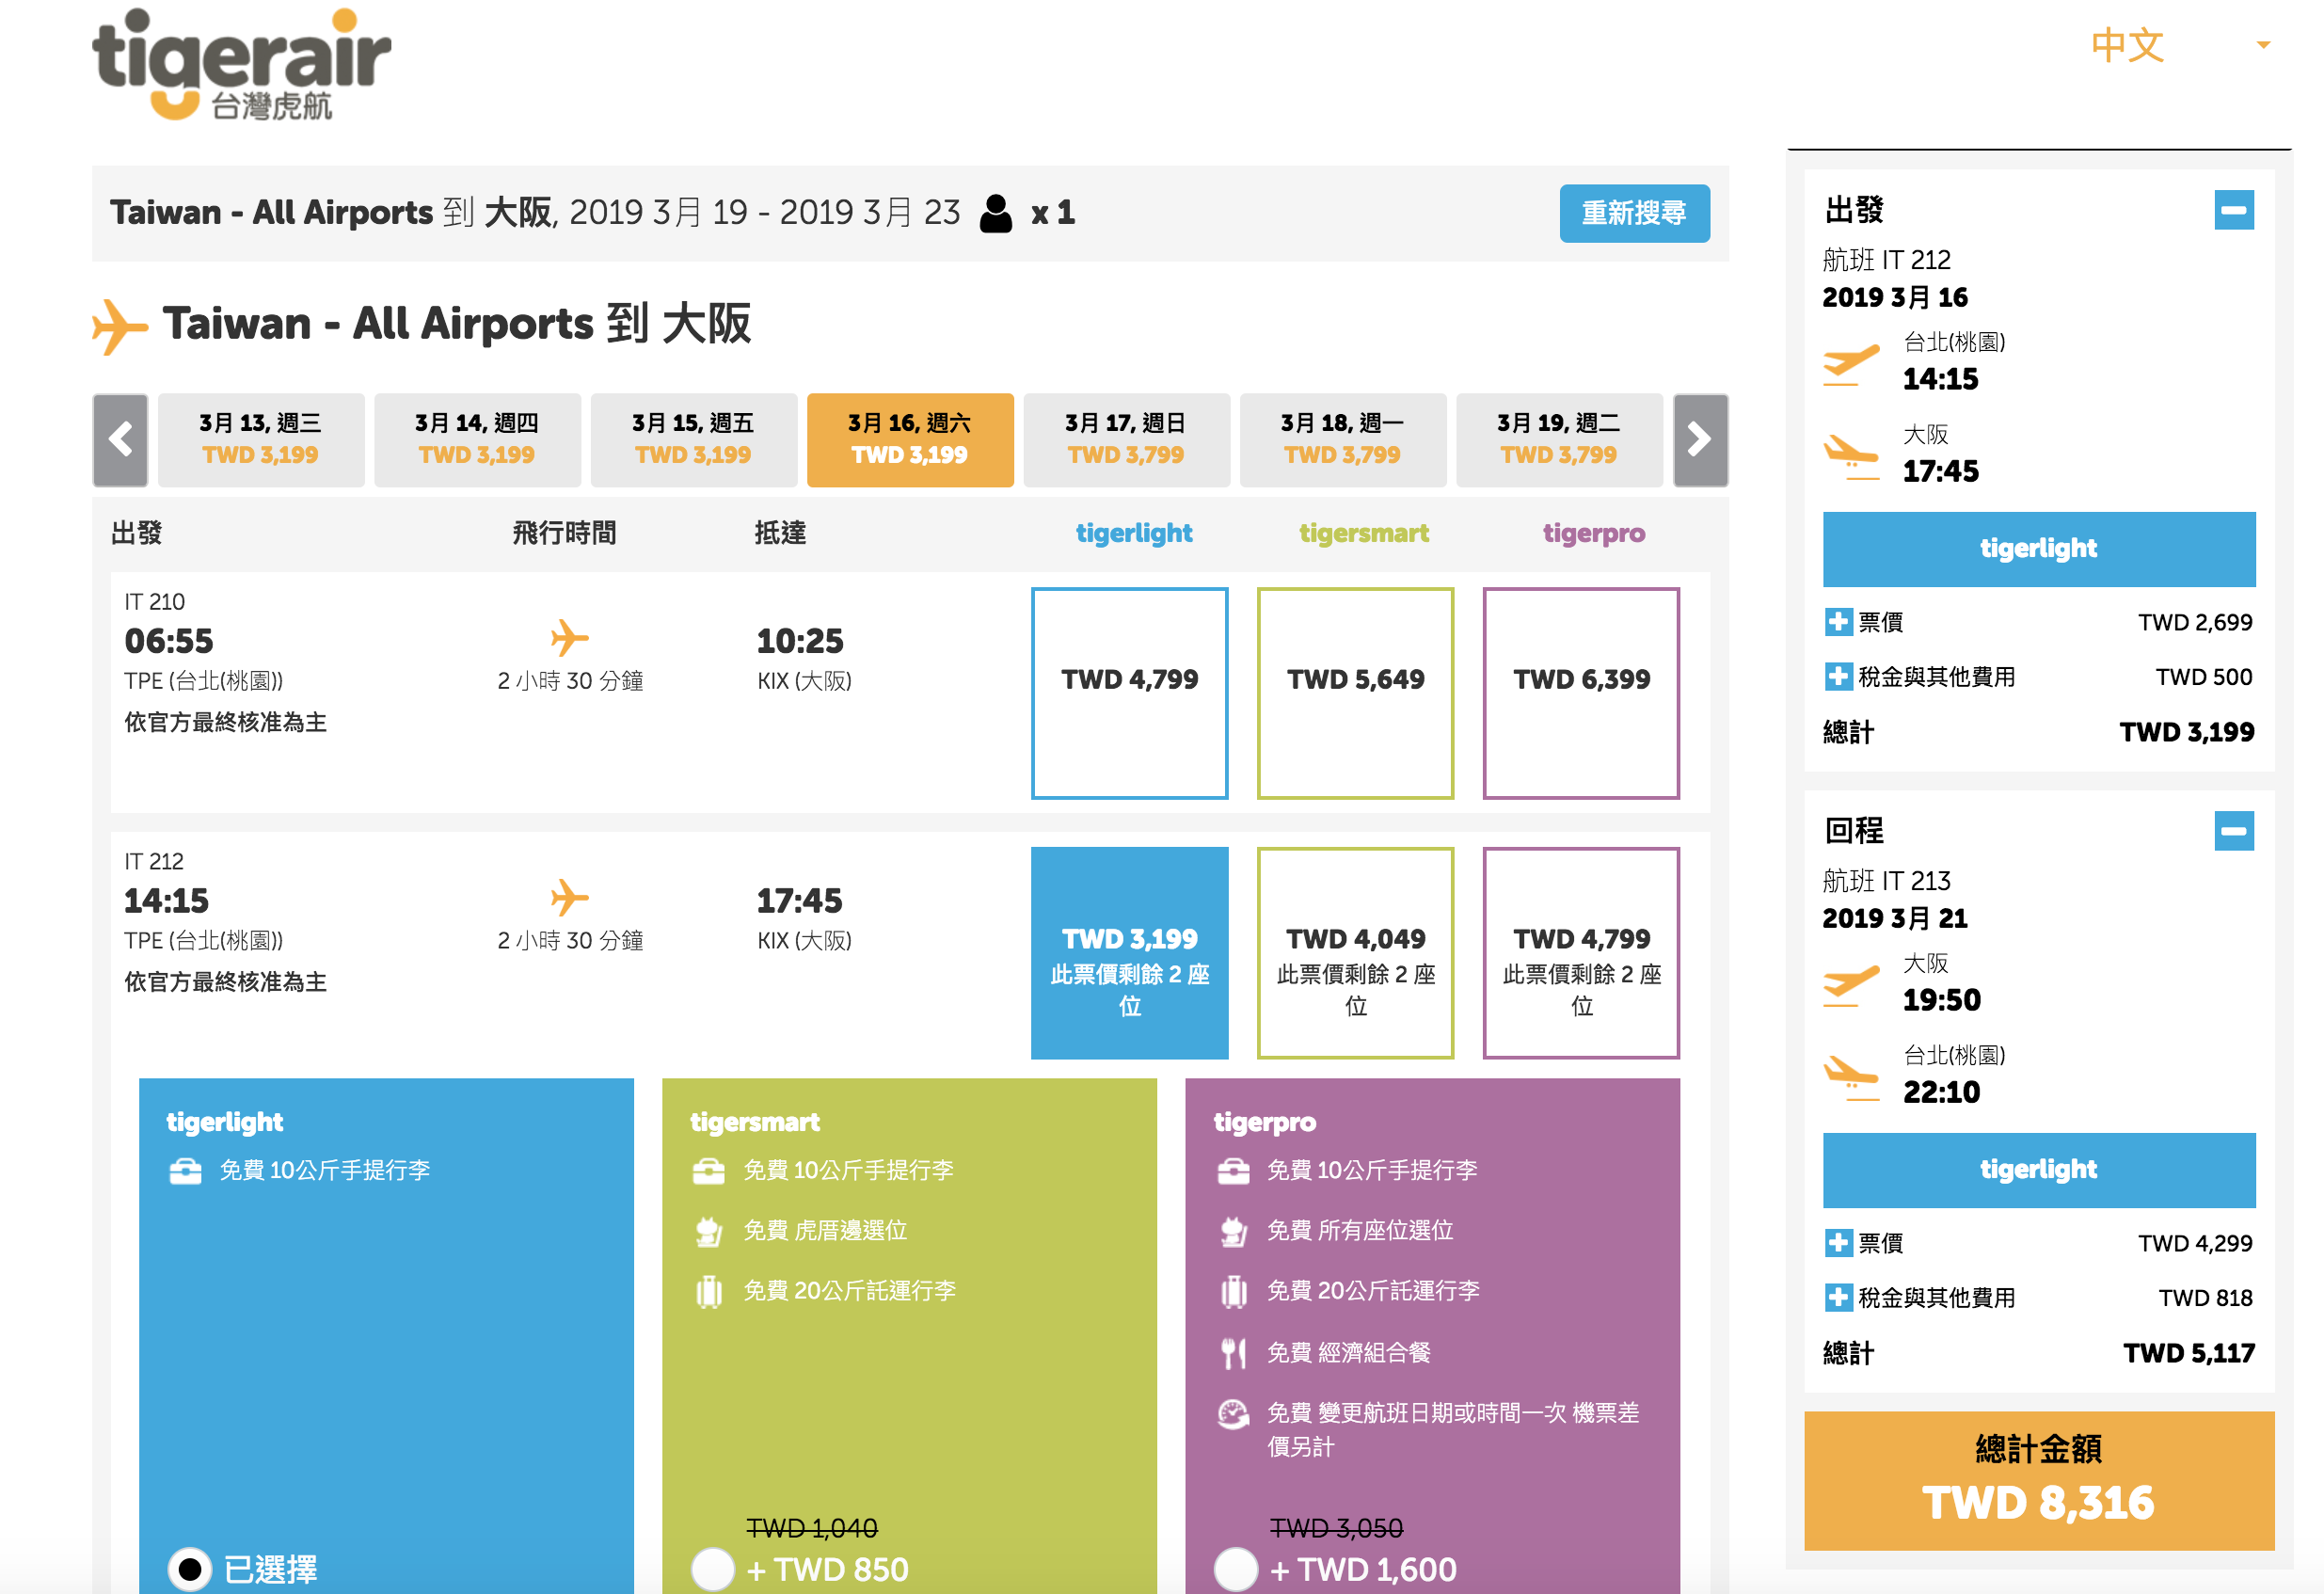2324x1594 pixels.
Task: Select the 3月 14, 週四 date tab
Action: (x=477, y=440)
